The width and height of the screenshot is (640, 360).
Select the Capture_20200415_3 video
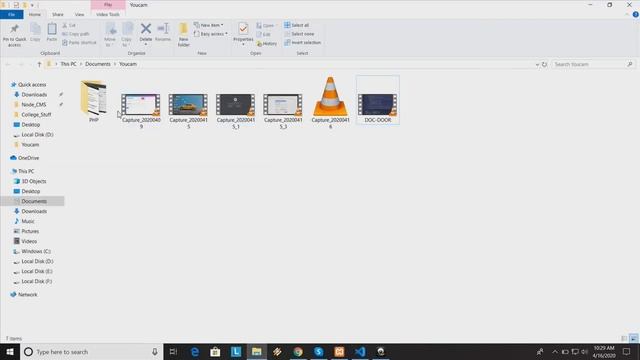tap(283, 110)
